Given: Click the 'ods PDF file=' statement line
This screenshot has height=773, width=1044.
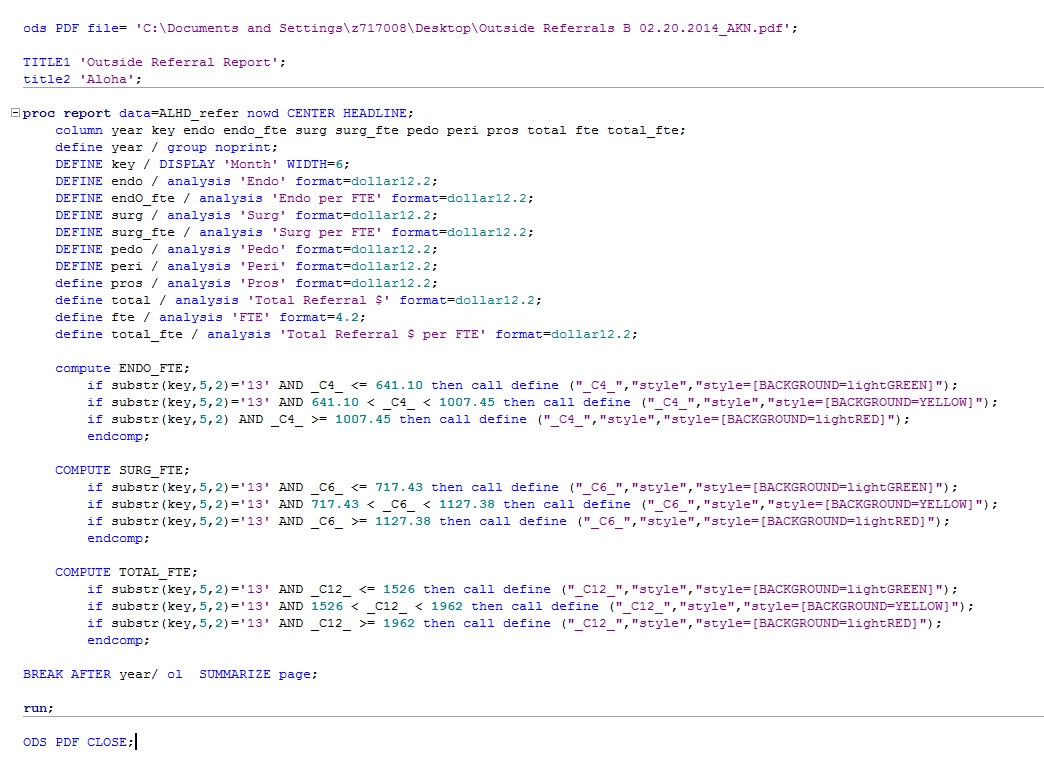Looking at the screenshot, I should 410,28.
